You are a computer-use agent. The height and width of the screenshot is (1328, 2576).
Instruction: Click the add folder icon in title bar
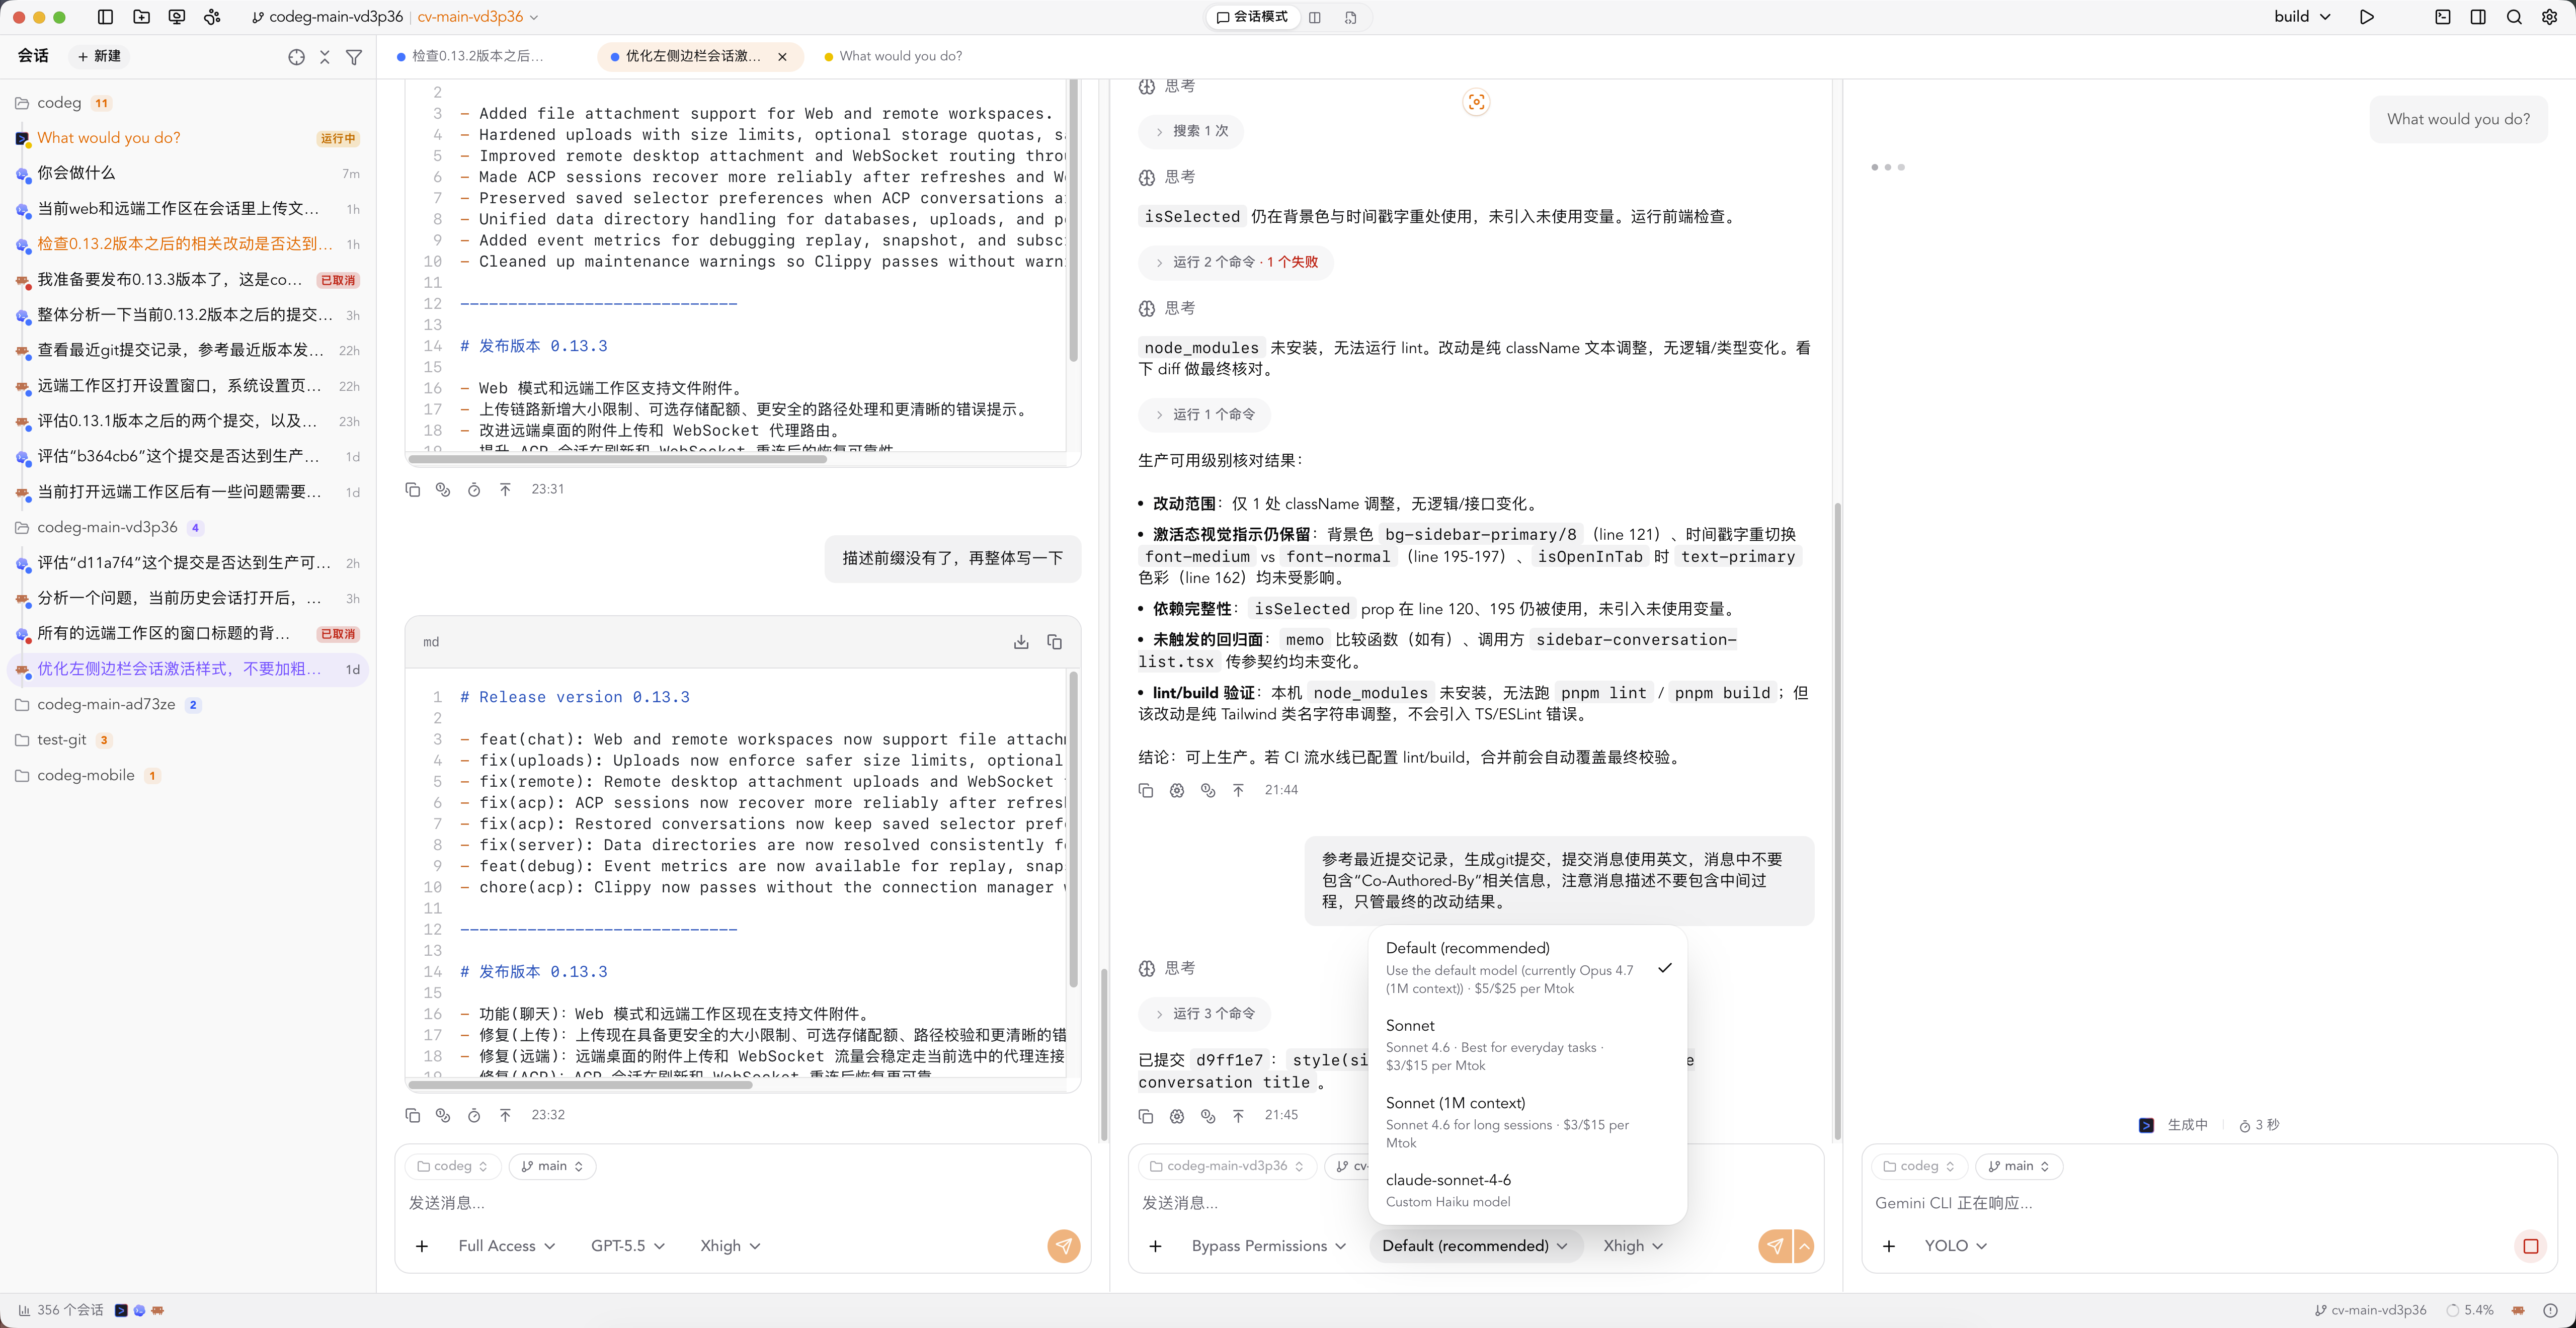coord(141,17)
